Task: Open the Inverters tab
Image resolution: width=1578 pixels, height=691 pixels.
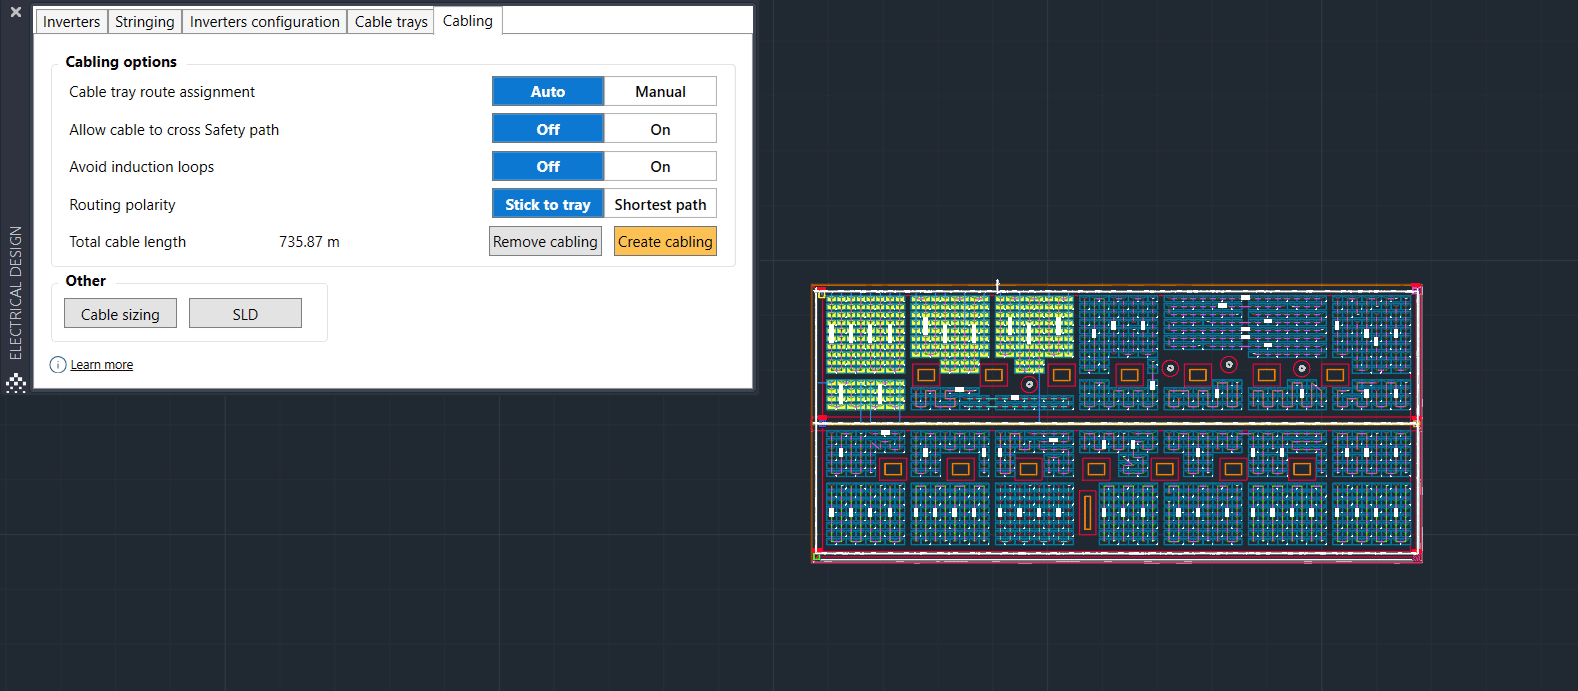Action: (71, 22)
